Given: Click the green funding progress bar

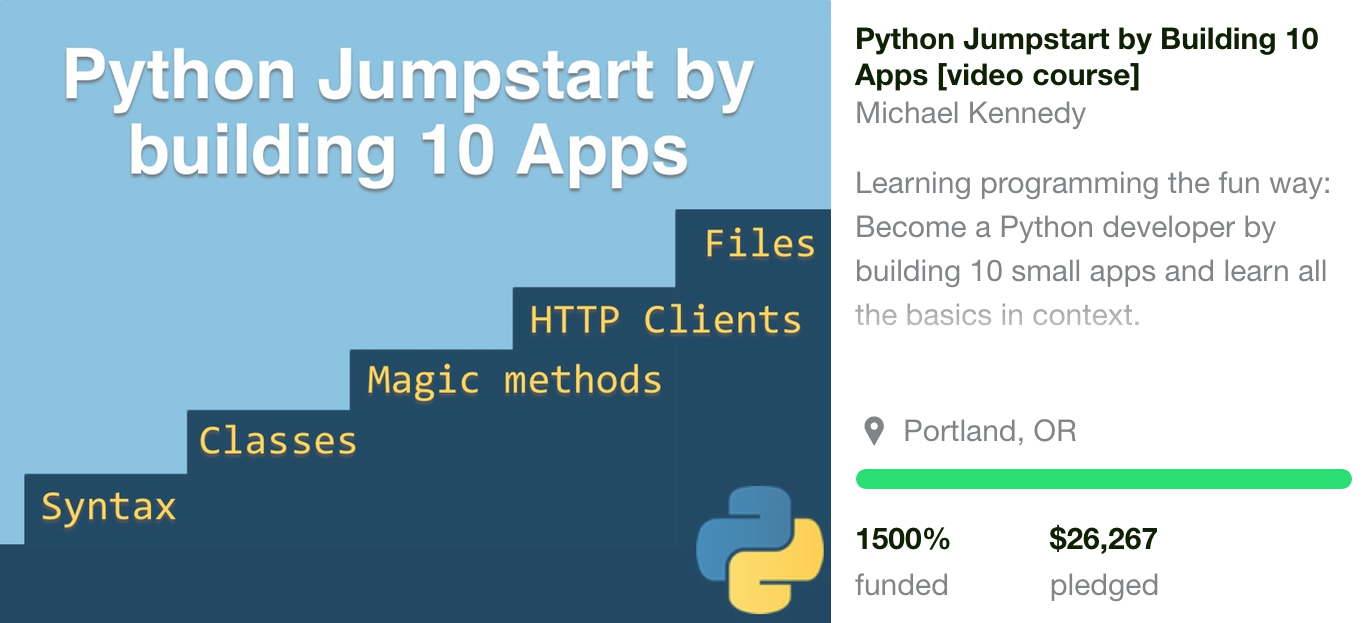Looking at the screenshot, I should pos(1103,480).
